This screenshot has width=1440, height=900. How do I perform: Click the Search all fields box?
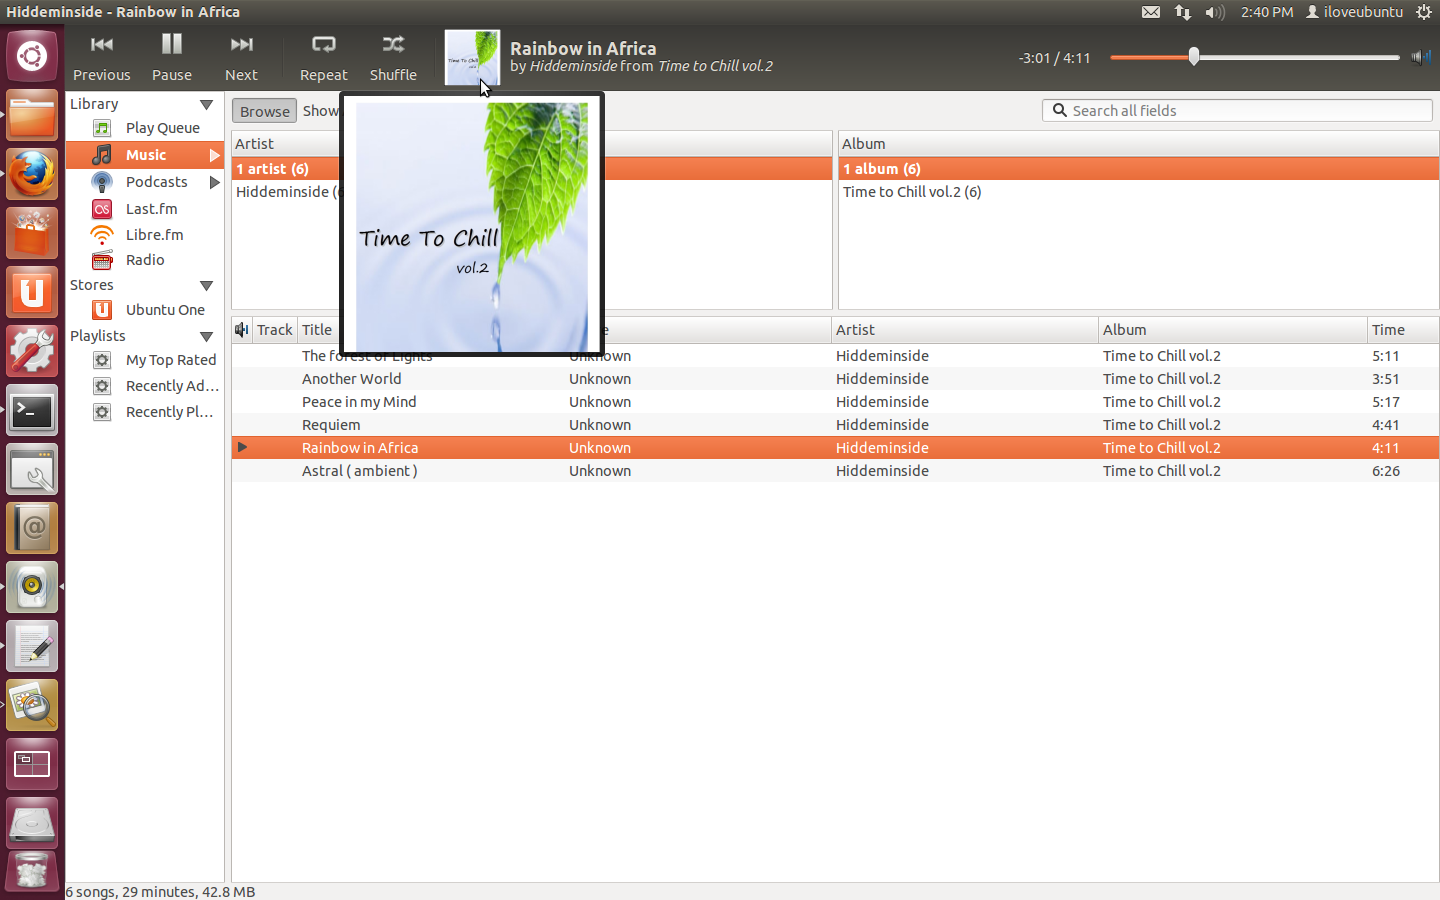click(x=1237, y=110)
